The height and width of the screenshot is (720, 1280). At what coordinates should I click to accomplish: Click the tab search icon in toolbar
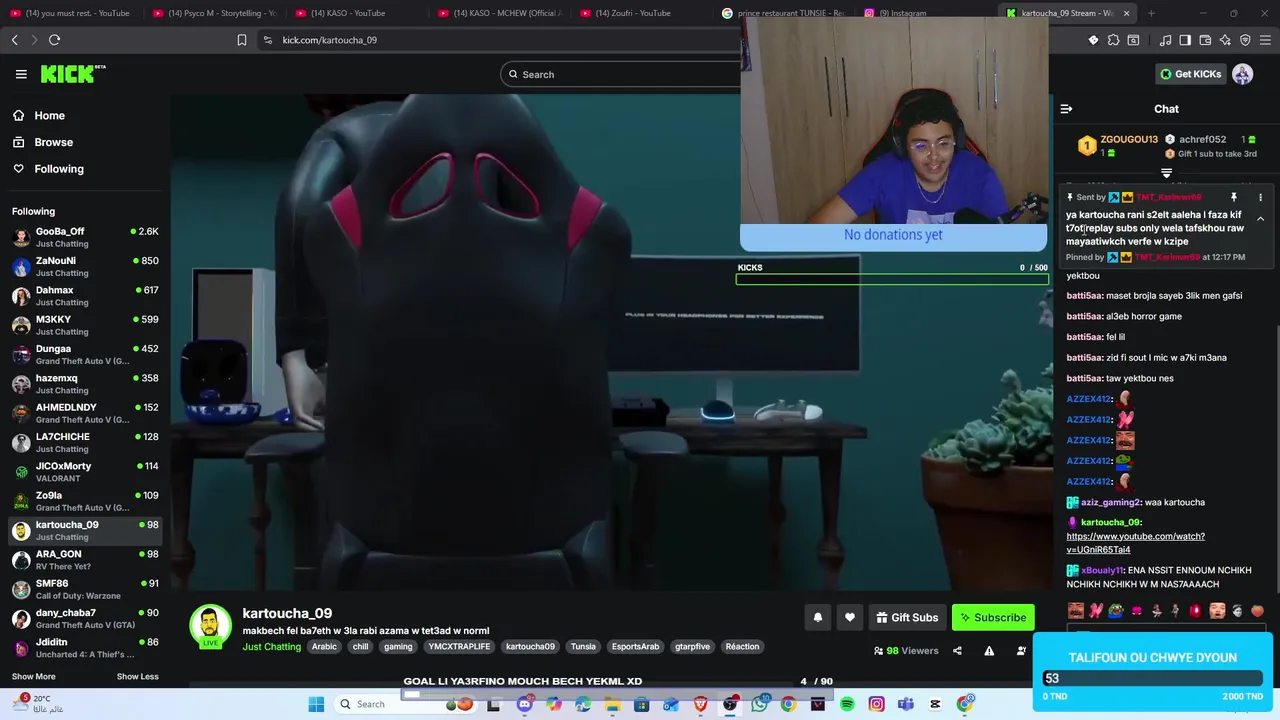point(1133,40)
